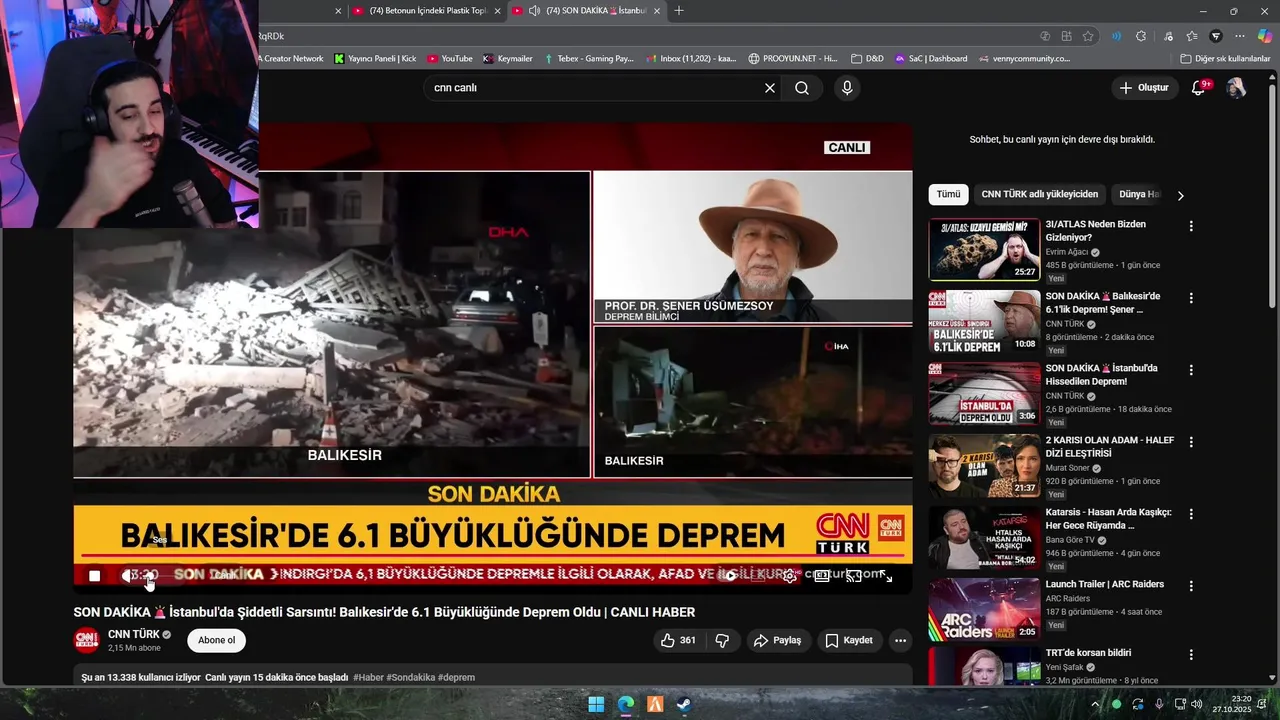Switch to 'SON DAKİKA İstanbul' browser tab
Viewport: 1280px width, 720px height.
click(x=586, y=11)
